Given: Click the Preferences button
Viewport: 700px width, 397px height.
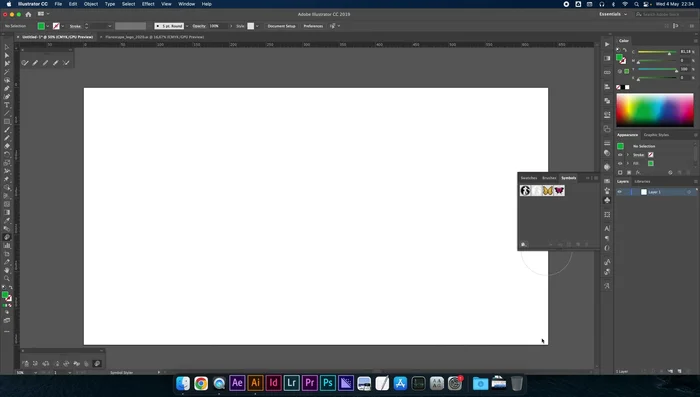Looking at the screenshot, I should pos(313,26).
